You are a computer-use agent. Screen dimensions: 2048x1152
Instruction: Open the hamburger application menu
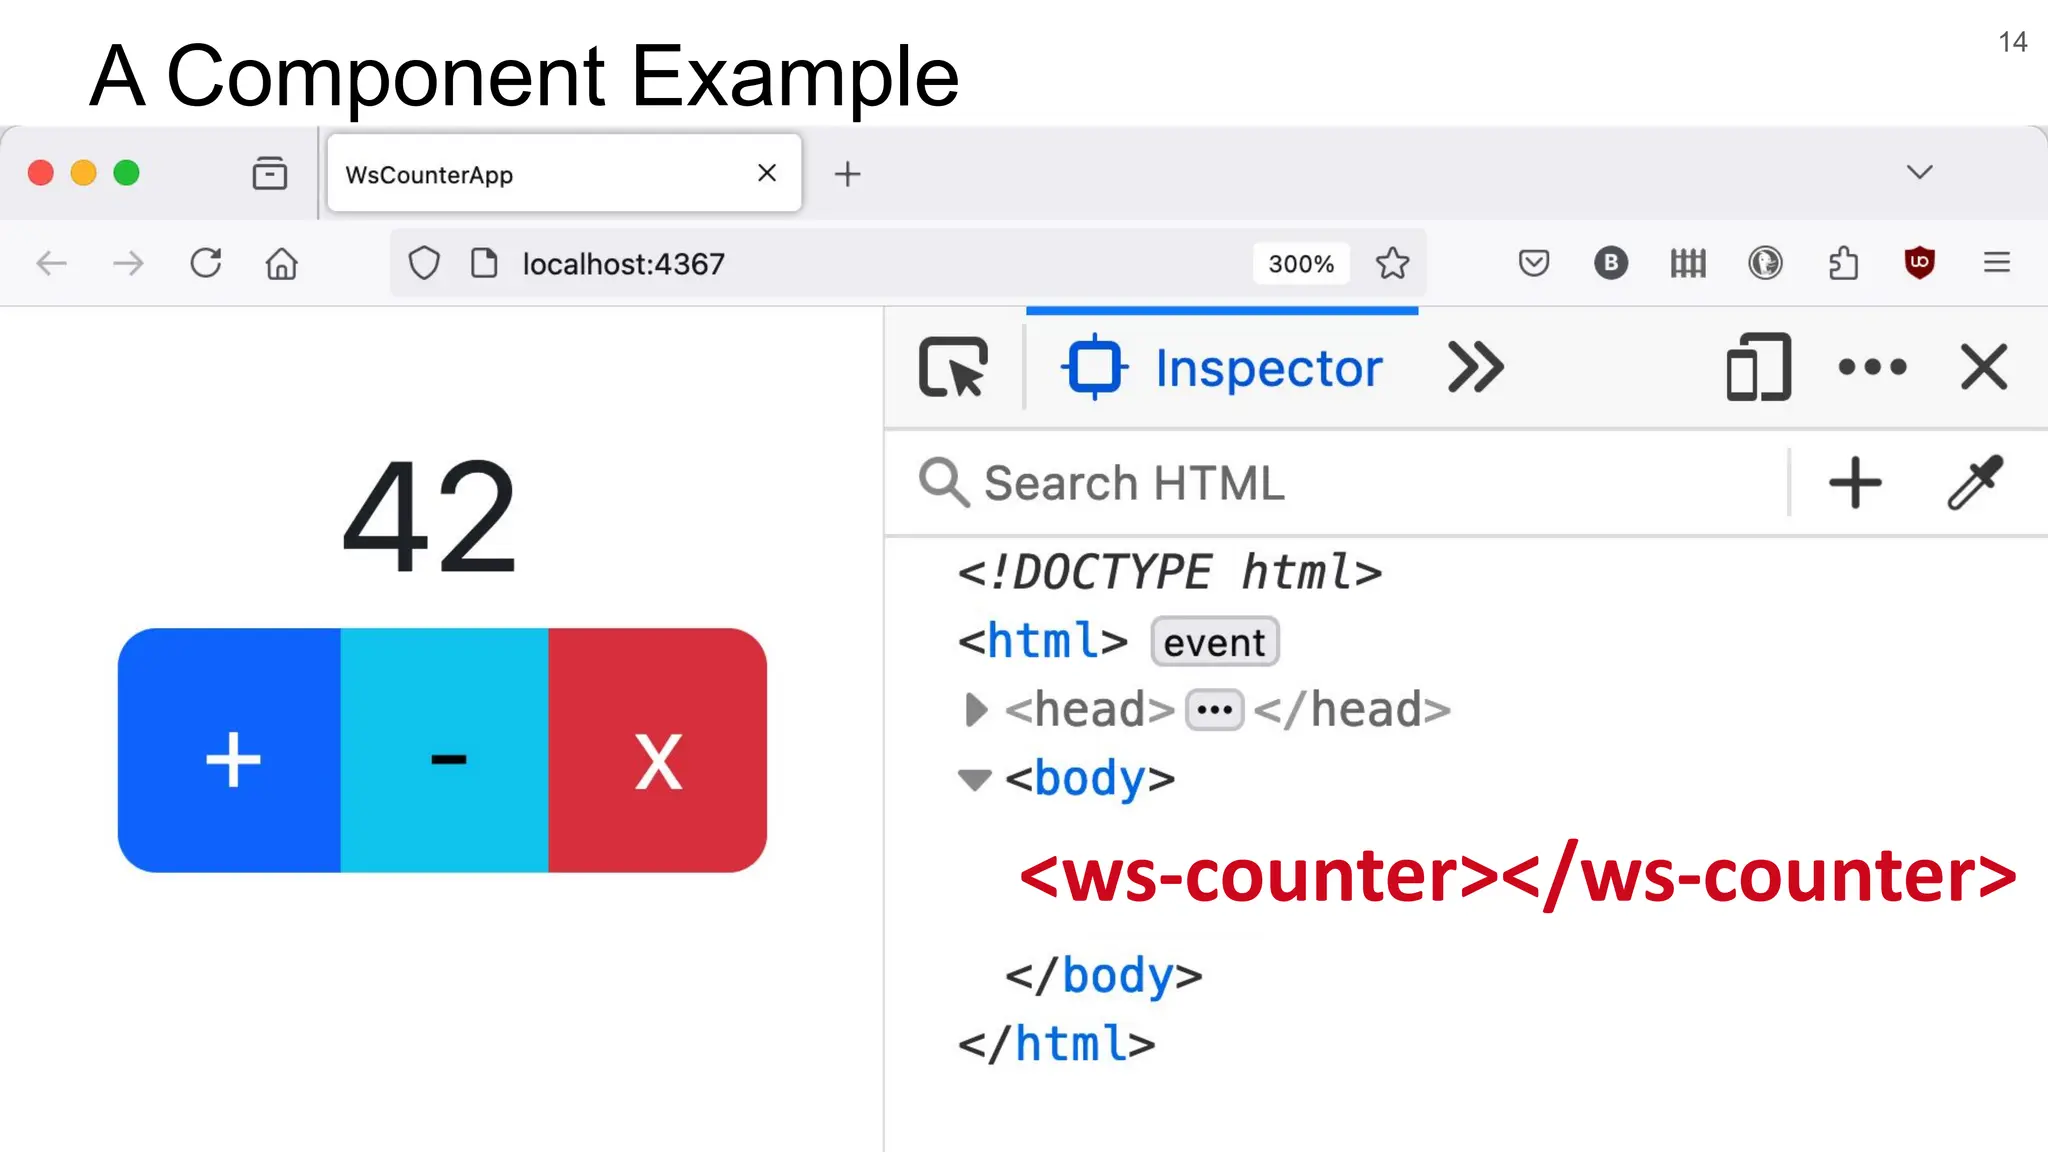coord(1996,263)
